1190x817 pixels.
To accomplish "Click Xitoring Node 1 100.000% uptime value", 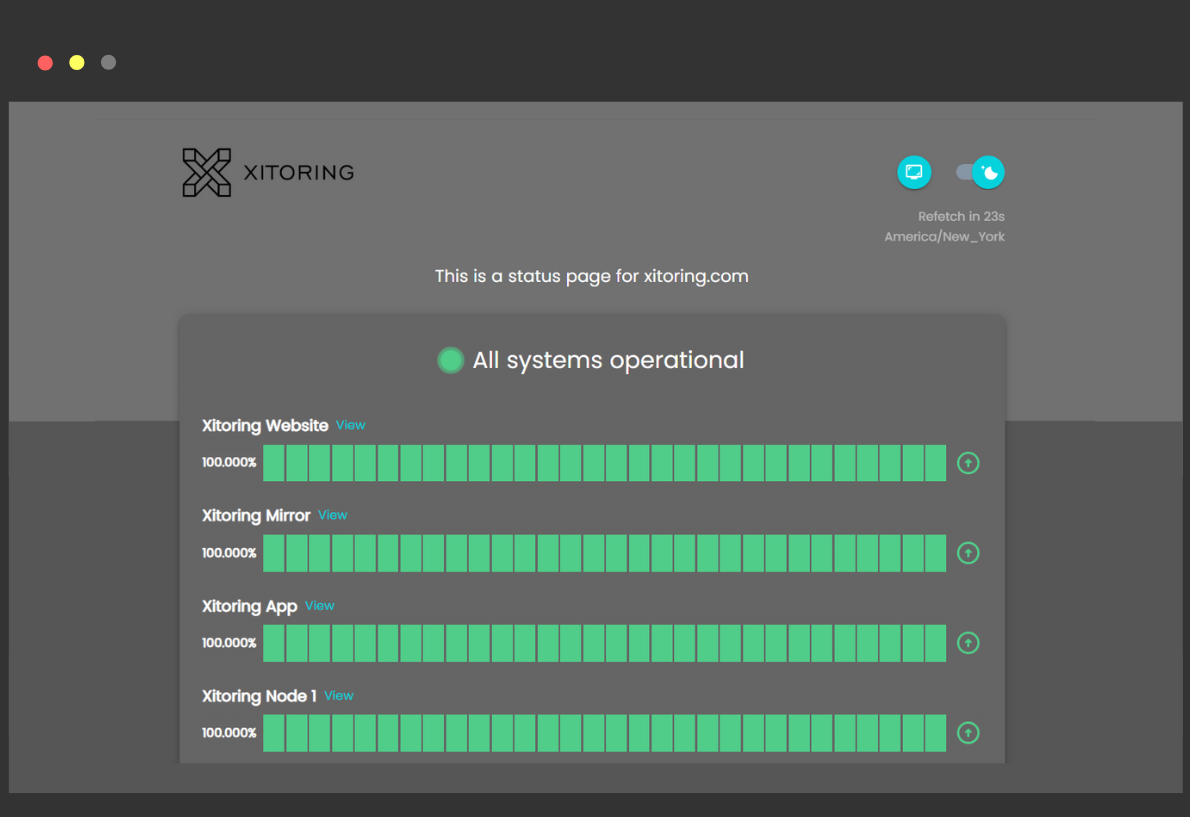I will (229, 733).
